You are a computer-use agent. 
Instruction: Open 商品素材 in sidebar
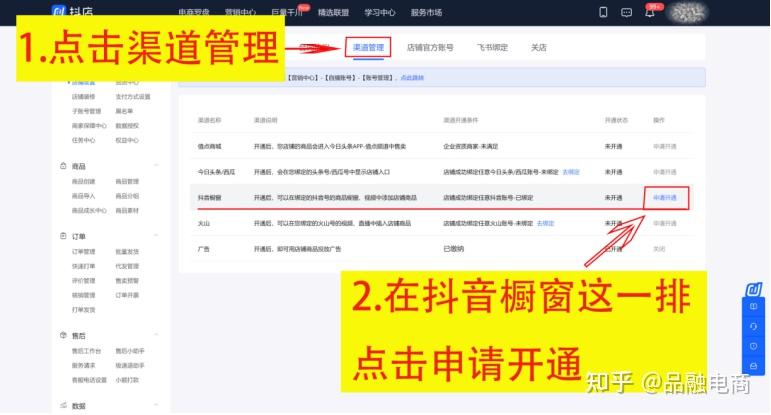click(x=127, y=210)
